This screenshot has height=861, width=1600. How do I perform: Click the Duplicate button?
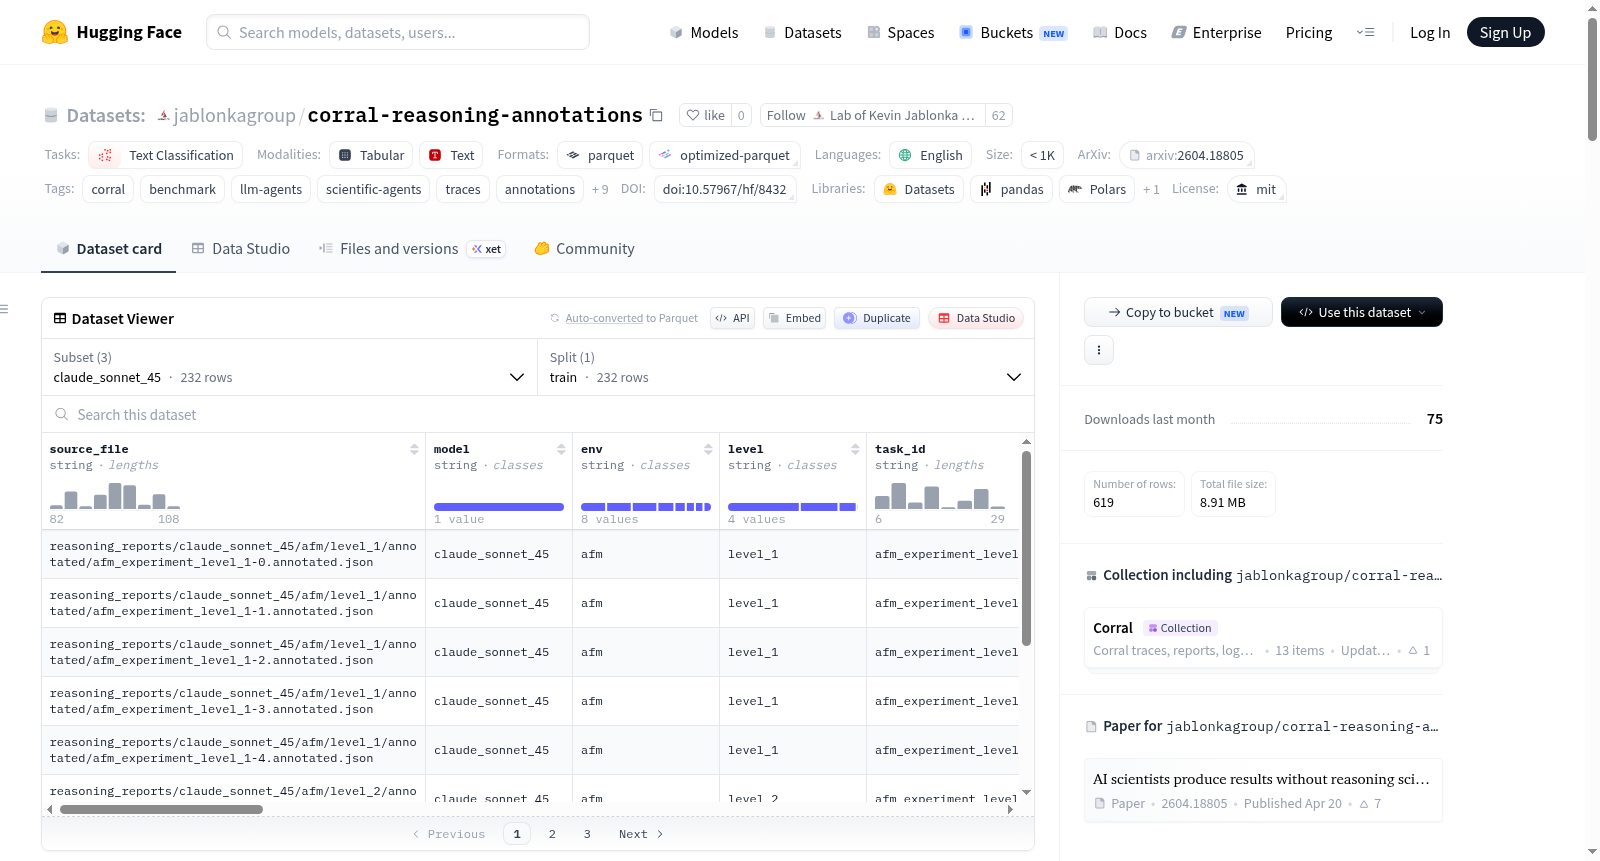coord(877,318)
